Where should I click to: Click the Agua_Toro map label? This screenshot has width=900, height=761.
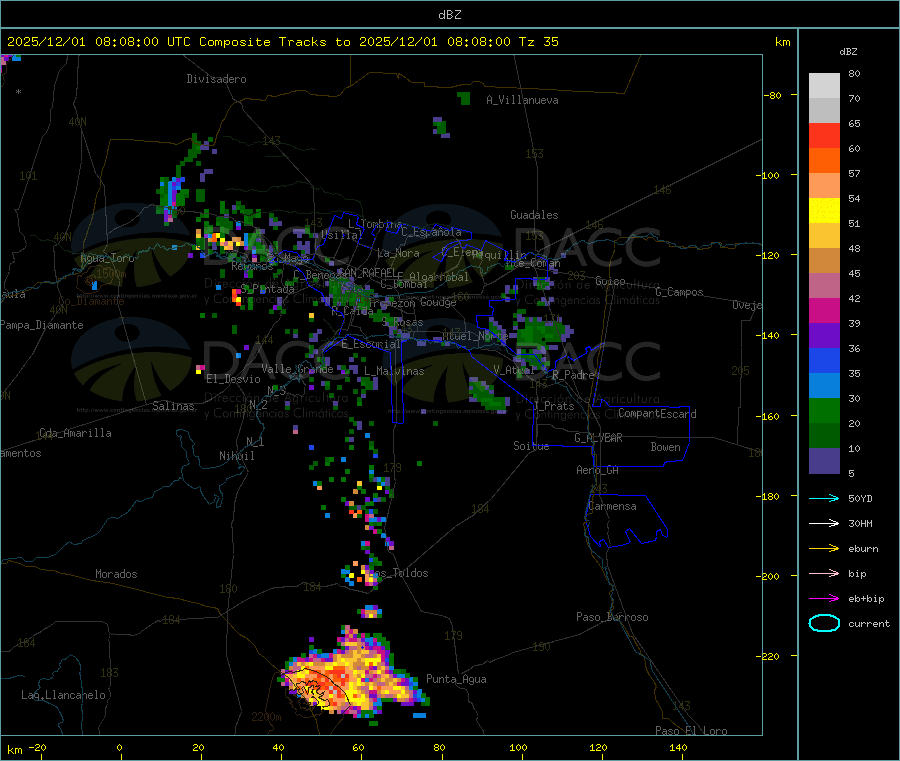point(107,258)
